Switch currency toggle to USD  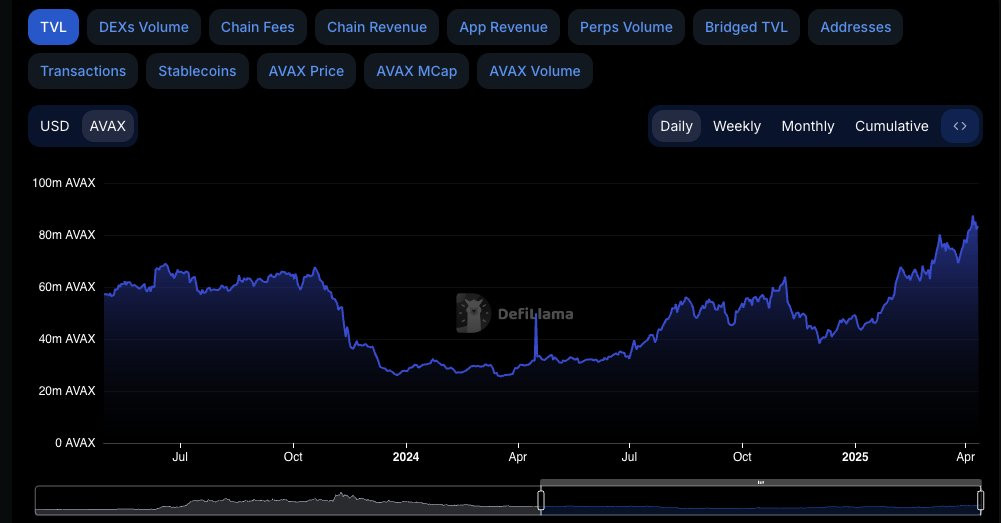[55, 126]
